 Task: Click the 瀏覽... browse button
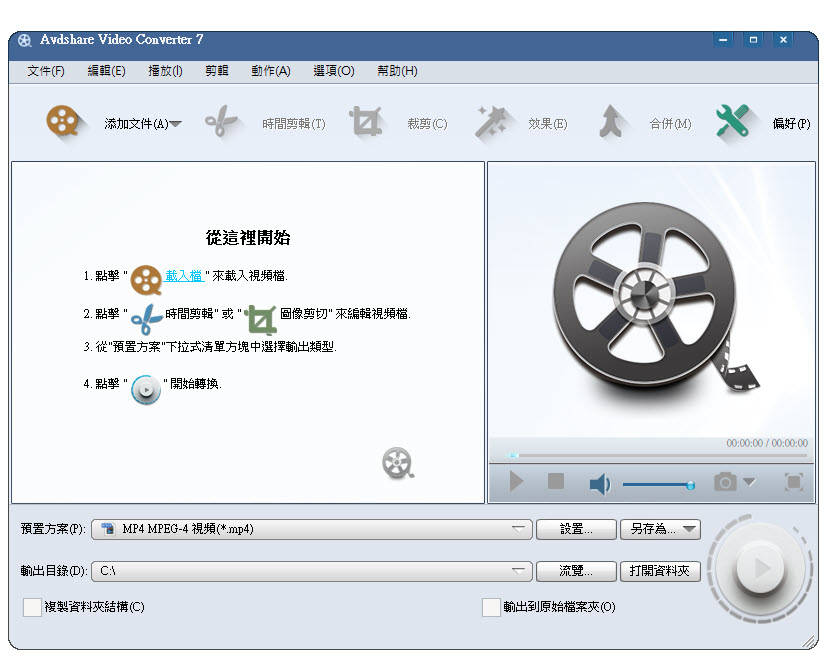[575, 571]
